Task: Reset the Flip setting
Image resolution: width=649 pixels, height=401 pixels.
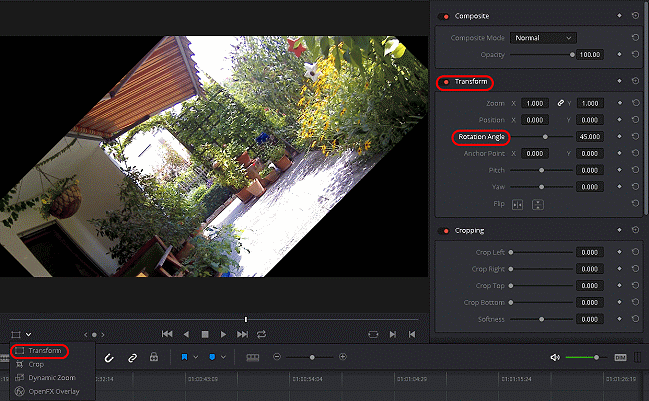Action: 635,203
